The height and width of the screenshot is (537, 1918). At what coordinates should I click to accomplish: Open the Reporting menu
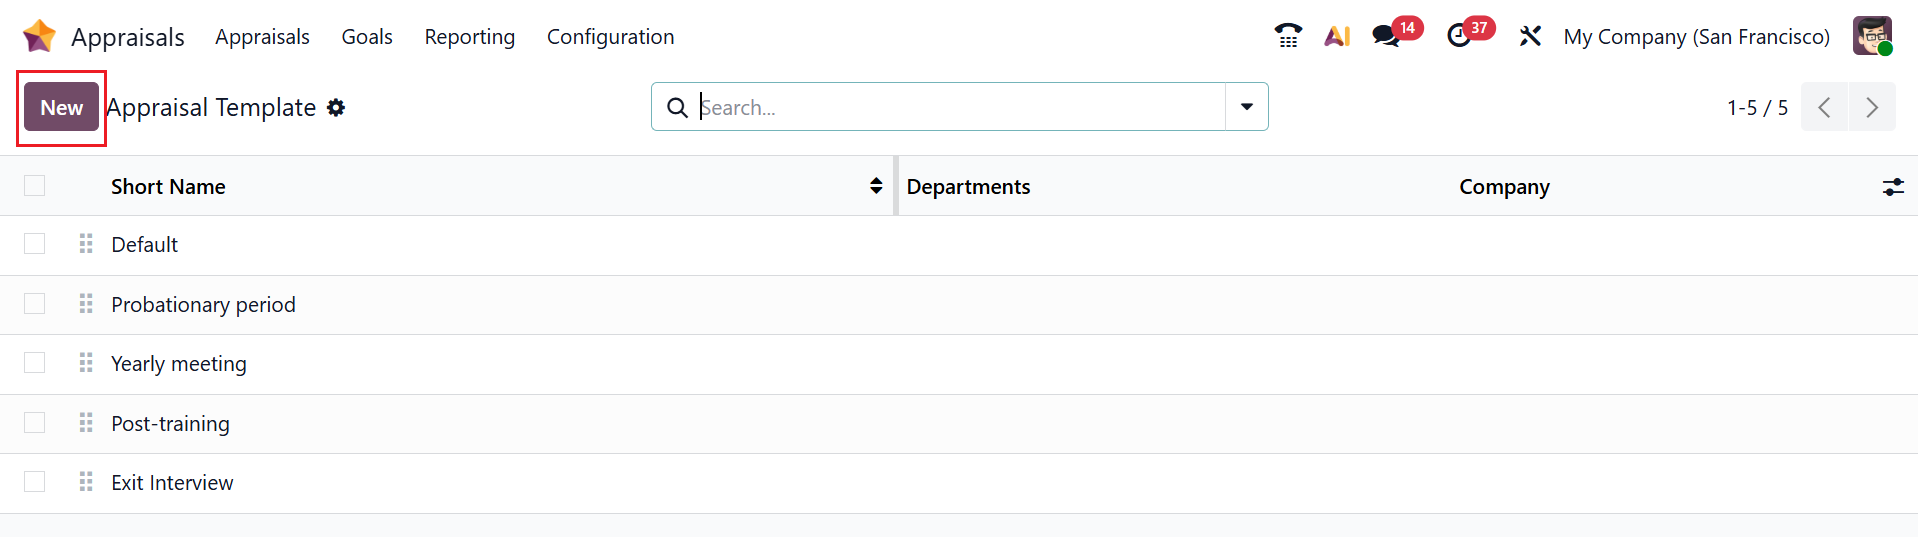(469, 37)
